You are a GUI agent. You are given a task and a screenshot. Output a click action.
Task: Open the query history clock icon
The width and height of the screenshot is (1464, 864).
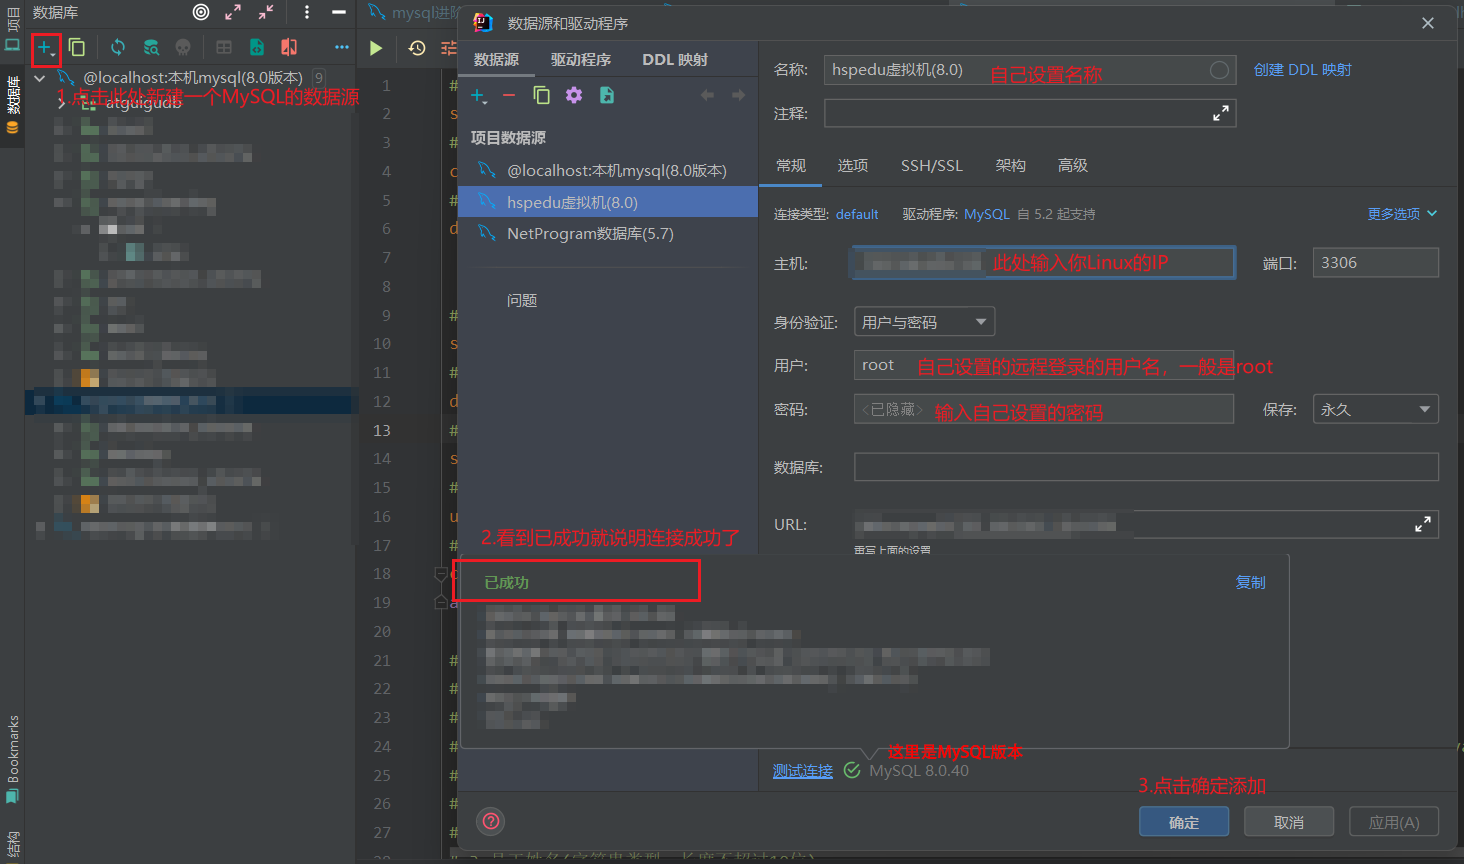point(417,47)
